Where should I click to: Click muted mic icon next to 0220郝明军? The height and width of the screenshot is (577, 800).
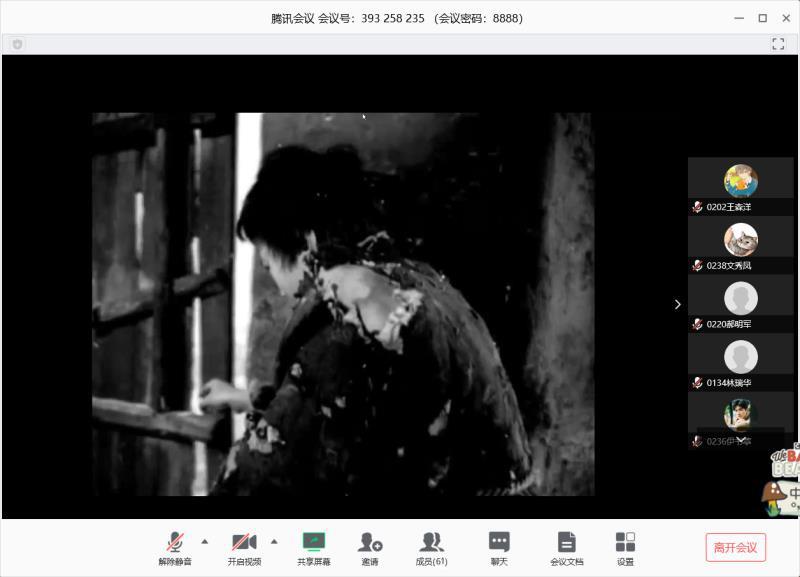coord(697,324)
